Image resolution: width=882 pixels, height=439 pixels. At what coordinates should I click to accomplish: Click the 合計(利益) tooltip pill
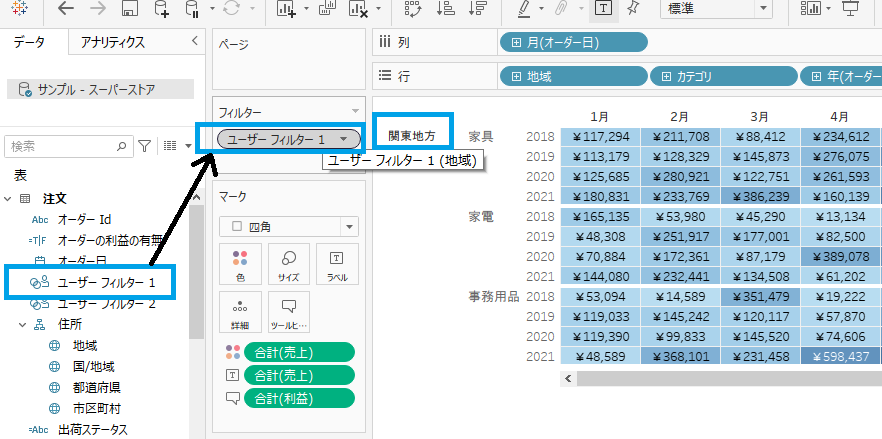pyautogui.click(x=300, y=398)
